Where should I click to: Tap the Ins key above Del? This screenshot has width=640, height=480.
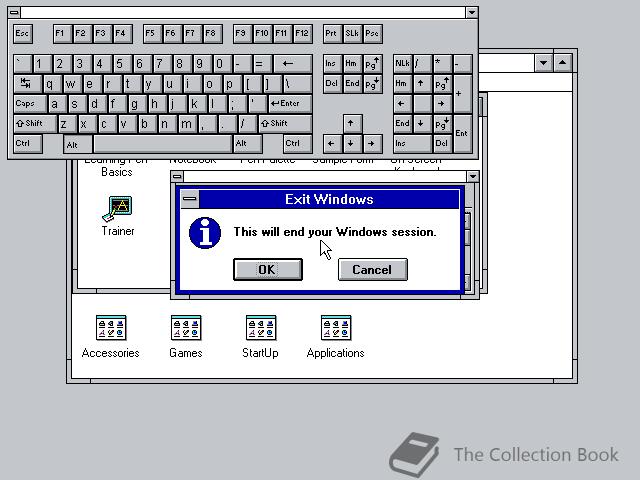tap(332, 64)
